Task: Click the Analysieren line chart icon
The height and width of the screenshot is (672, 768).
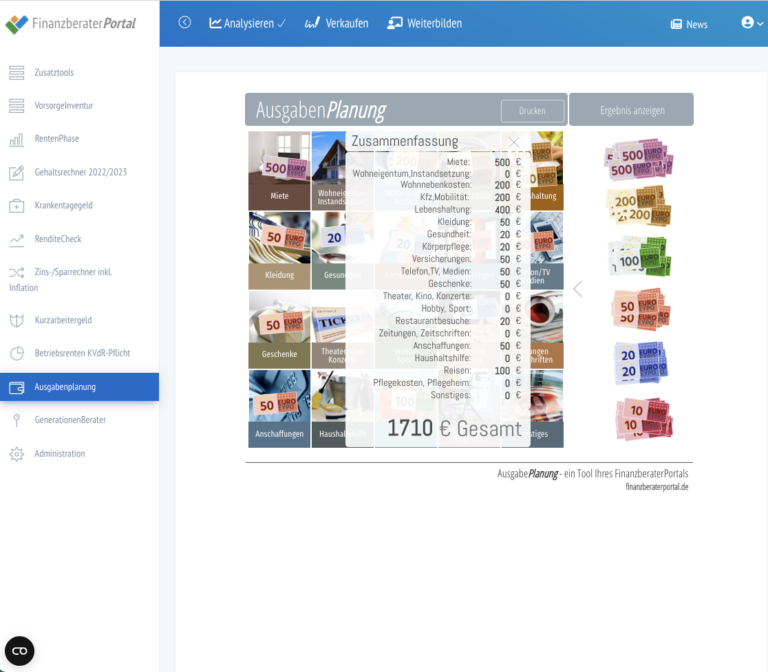Action: pyautogui.click(x=215, y=23)
